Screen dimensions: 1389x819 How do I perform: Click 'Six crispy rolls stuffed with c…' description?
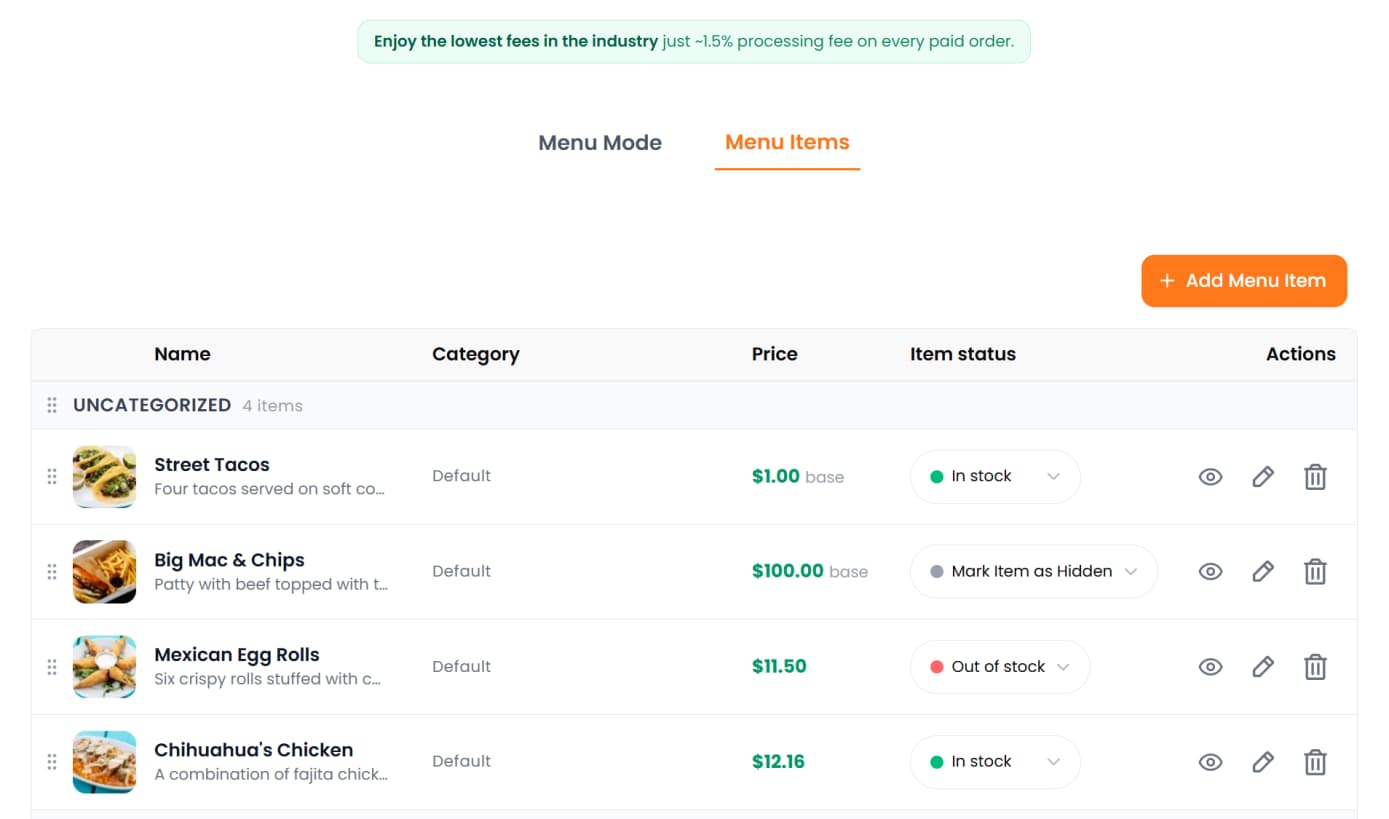click(268, 679)
